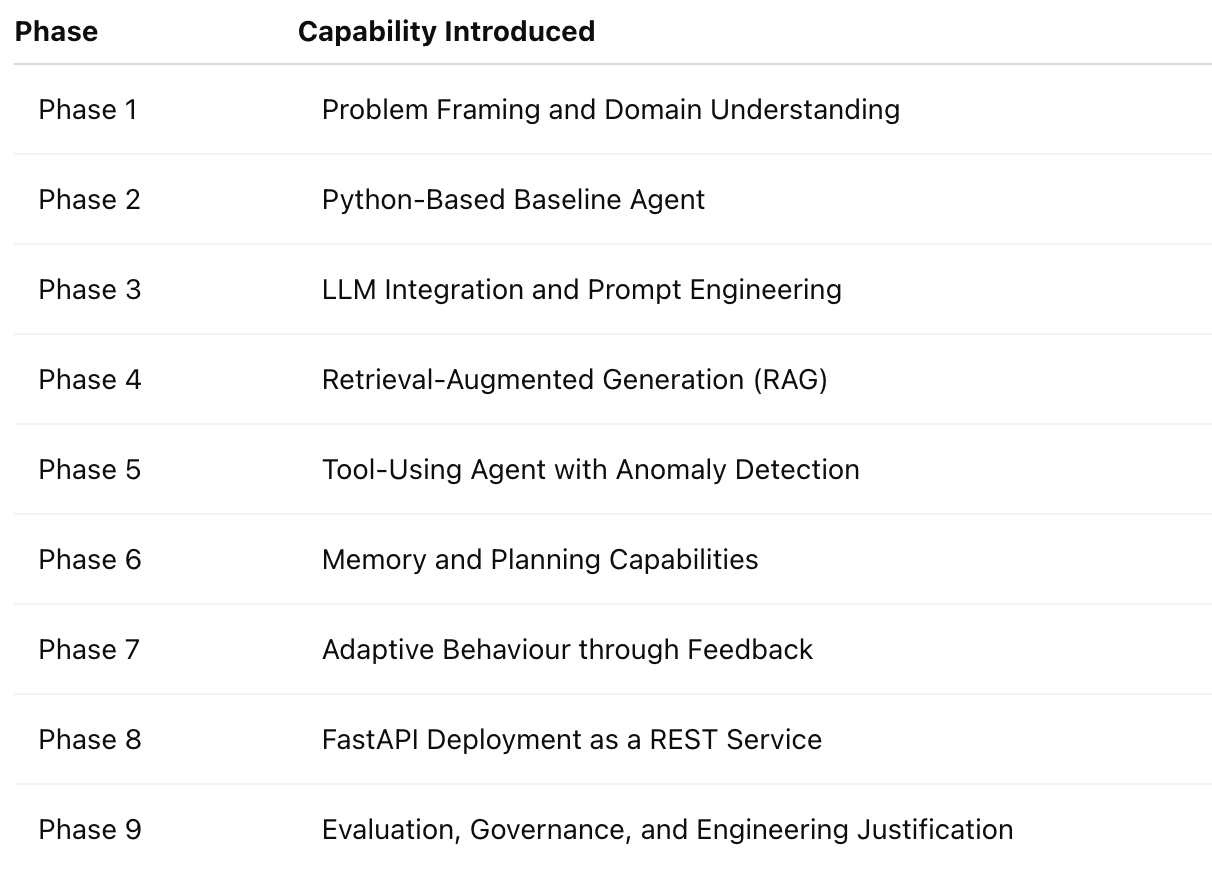The height and width of the screenshot is (876, 1212).
Task: Click the Phase 2 row label
Action: point(90,200)
